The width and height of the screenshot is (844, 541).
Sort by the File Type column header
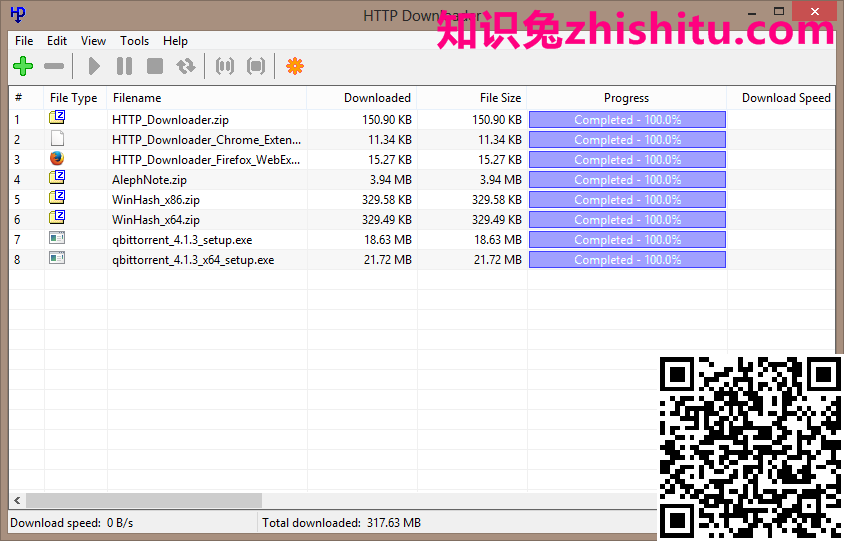75,98
